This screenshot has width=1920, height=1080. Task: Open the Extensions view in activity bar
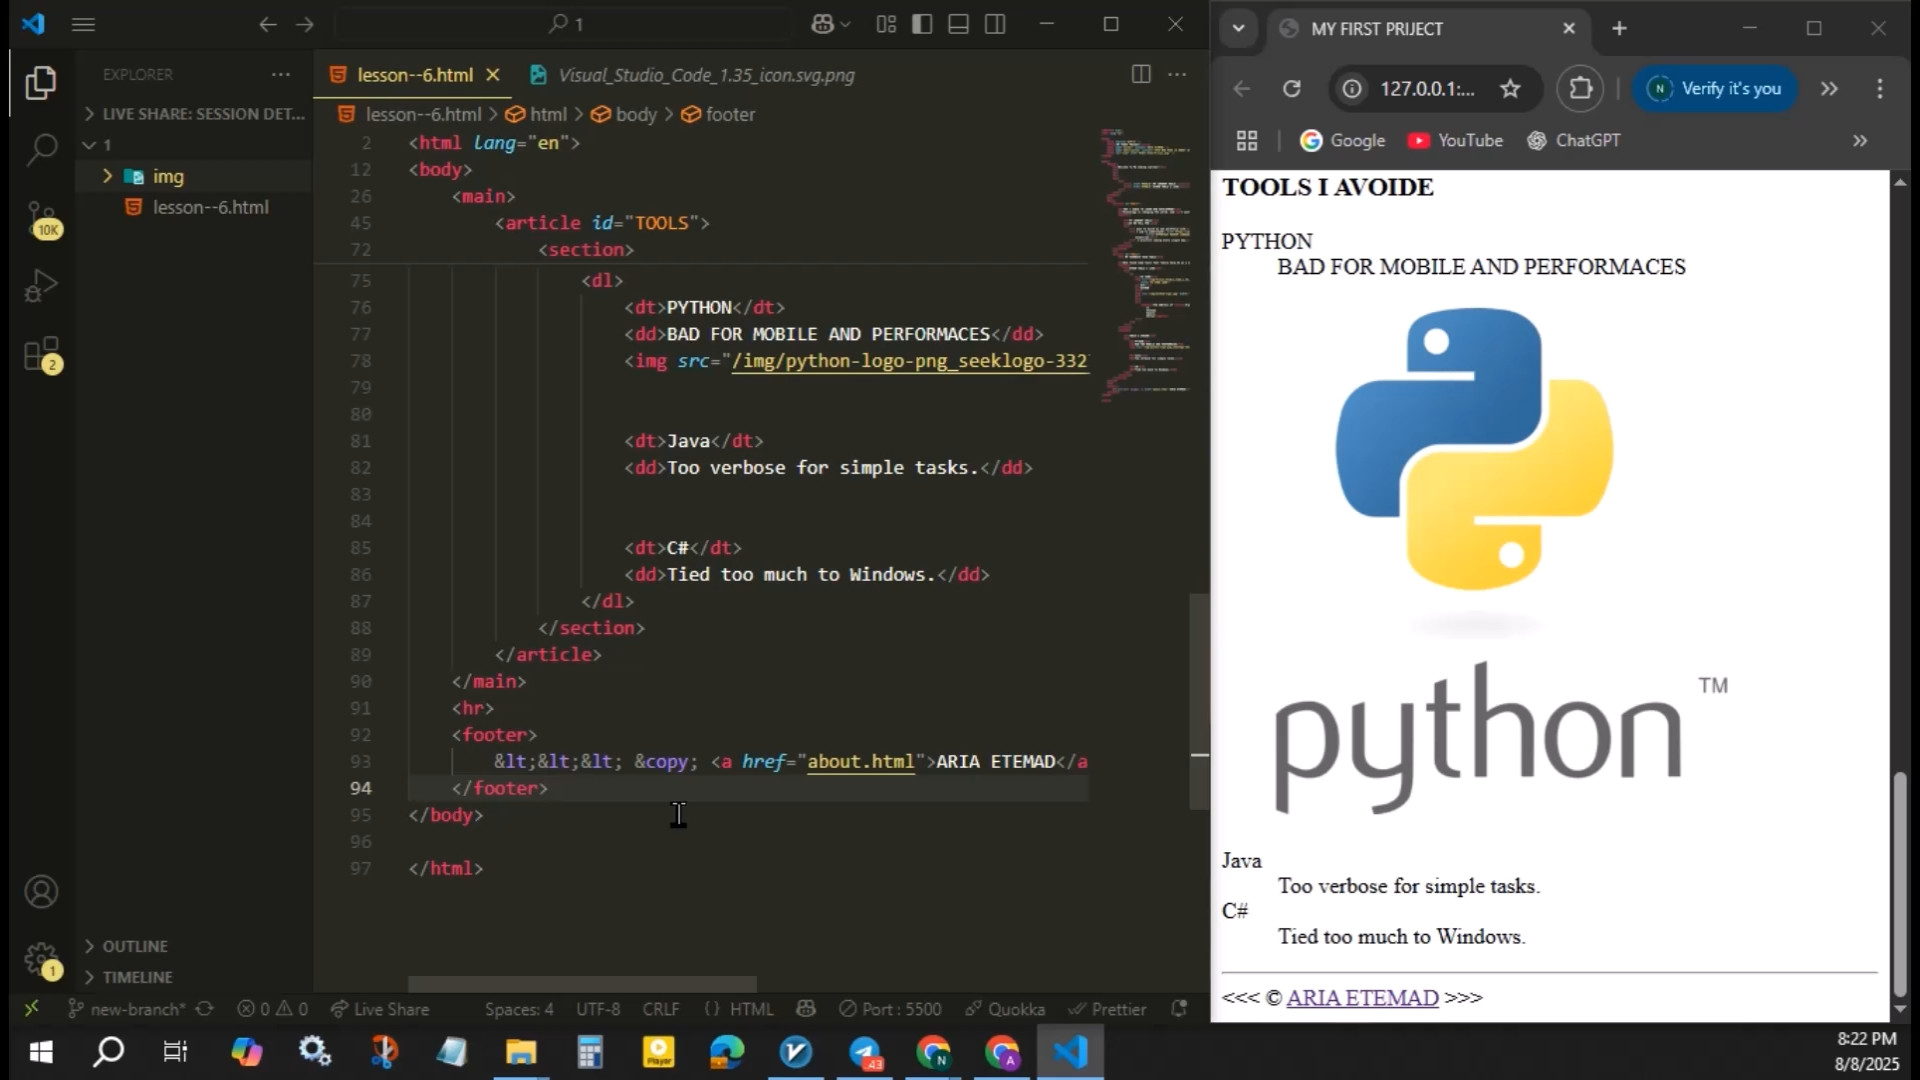[41, 354]
